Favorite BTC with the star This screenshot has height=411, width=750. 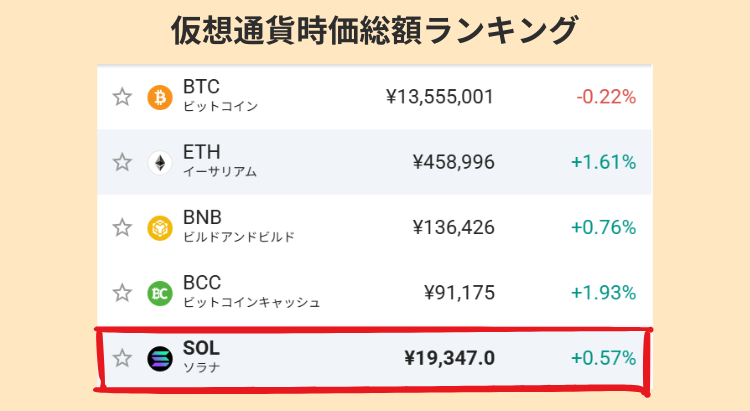pyautogui.click(x=122, y=97)
